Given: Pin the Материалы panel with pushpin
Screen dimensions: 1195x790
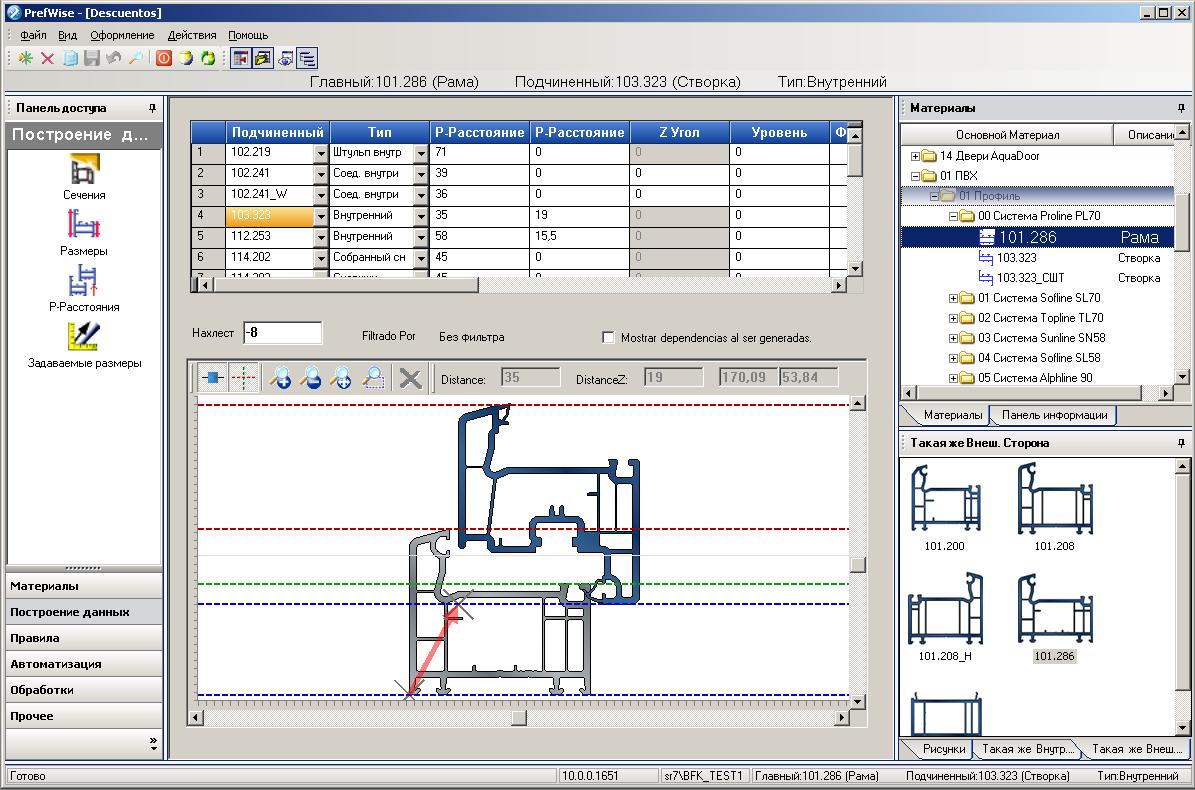Looking at the screenshot, I should 1181,108.
